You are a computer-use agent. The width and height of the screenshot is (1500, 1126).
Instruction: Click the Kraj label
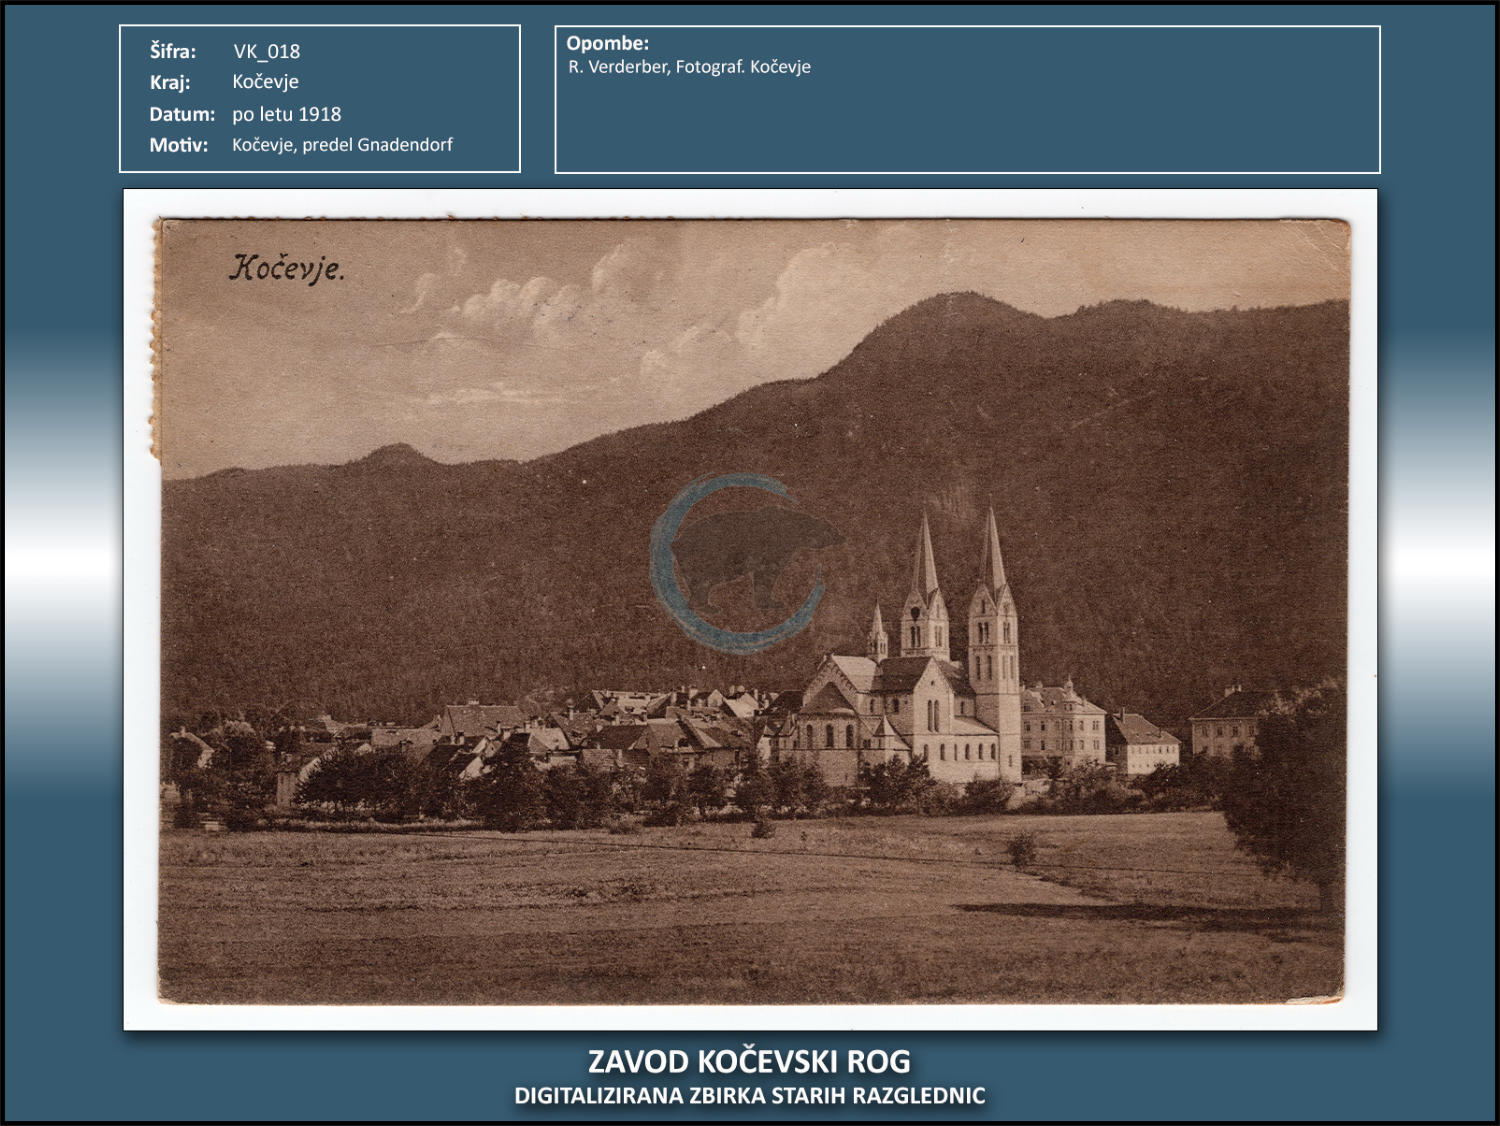[x=170, y=82]
